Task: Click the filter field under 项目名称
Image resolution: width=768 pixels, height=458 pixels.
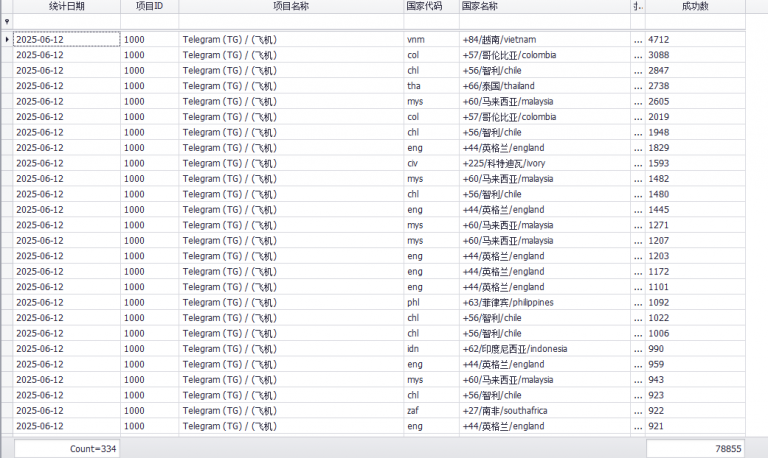Action: click(x=291, y=22)
